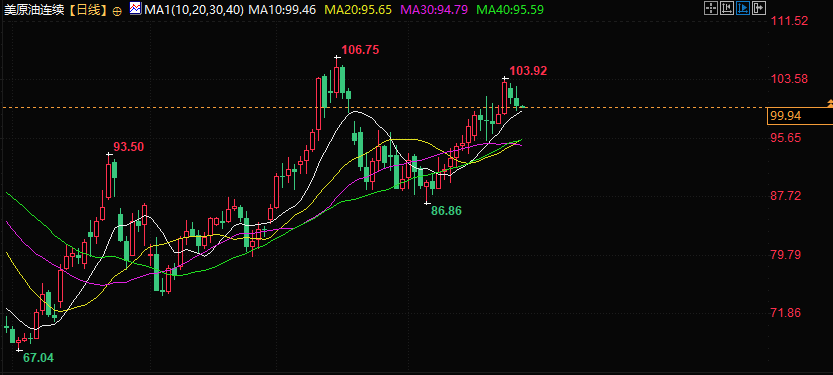The height and width of the screenshot is (375, 833).
Task: Click the circled plus icon beside 日线
Action: click(x=118, y=10)
